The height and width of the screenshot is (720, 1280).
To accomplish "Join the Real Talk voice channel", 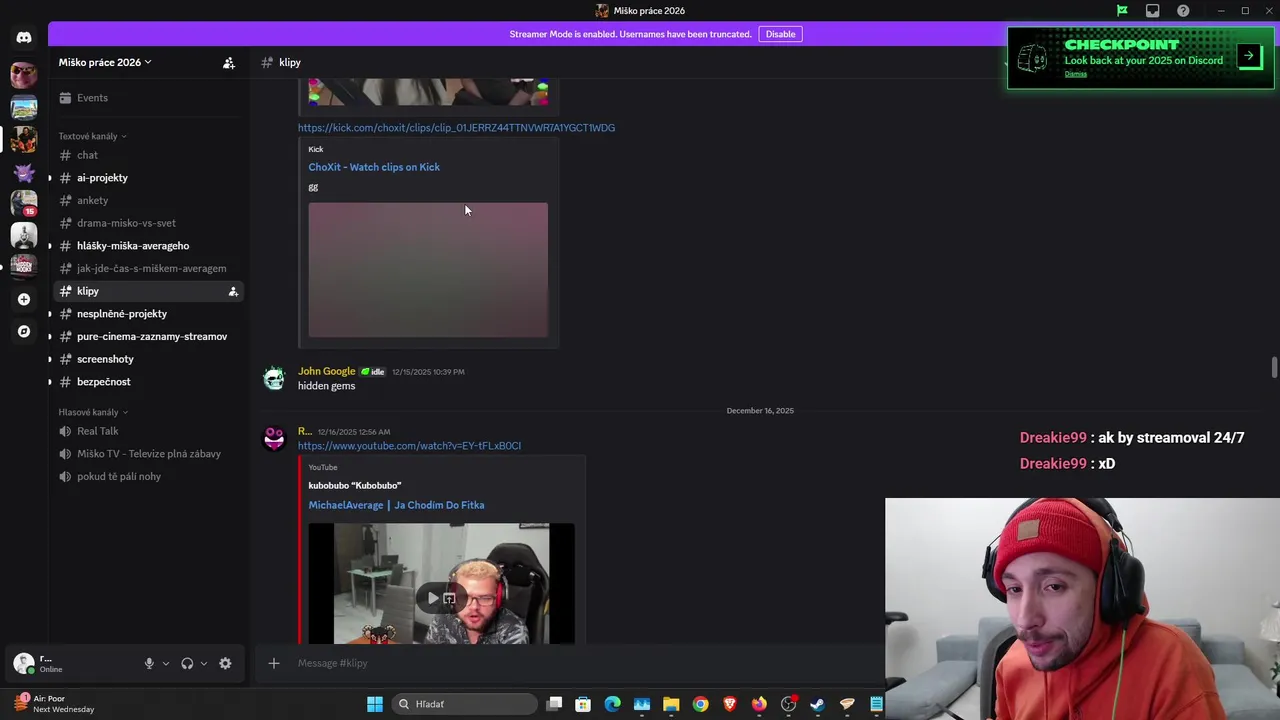I will pyautogui.click(x=148, y=431).
